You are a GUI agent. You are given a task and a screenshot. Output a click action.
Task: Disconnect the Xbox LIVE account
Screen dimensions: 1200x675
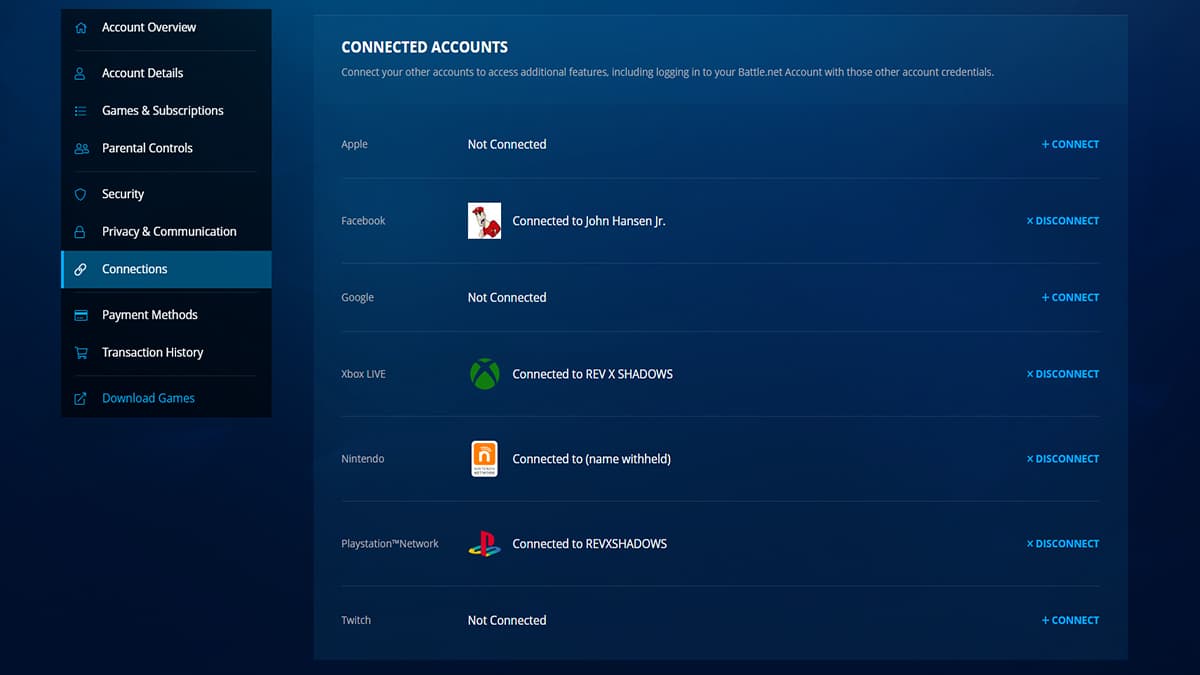tap(1062, 374)
